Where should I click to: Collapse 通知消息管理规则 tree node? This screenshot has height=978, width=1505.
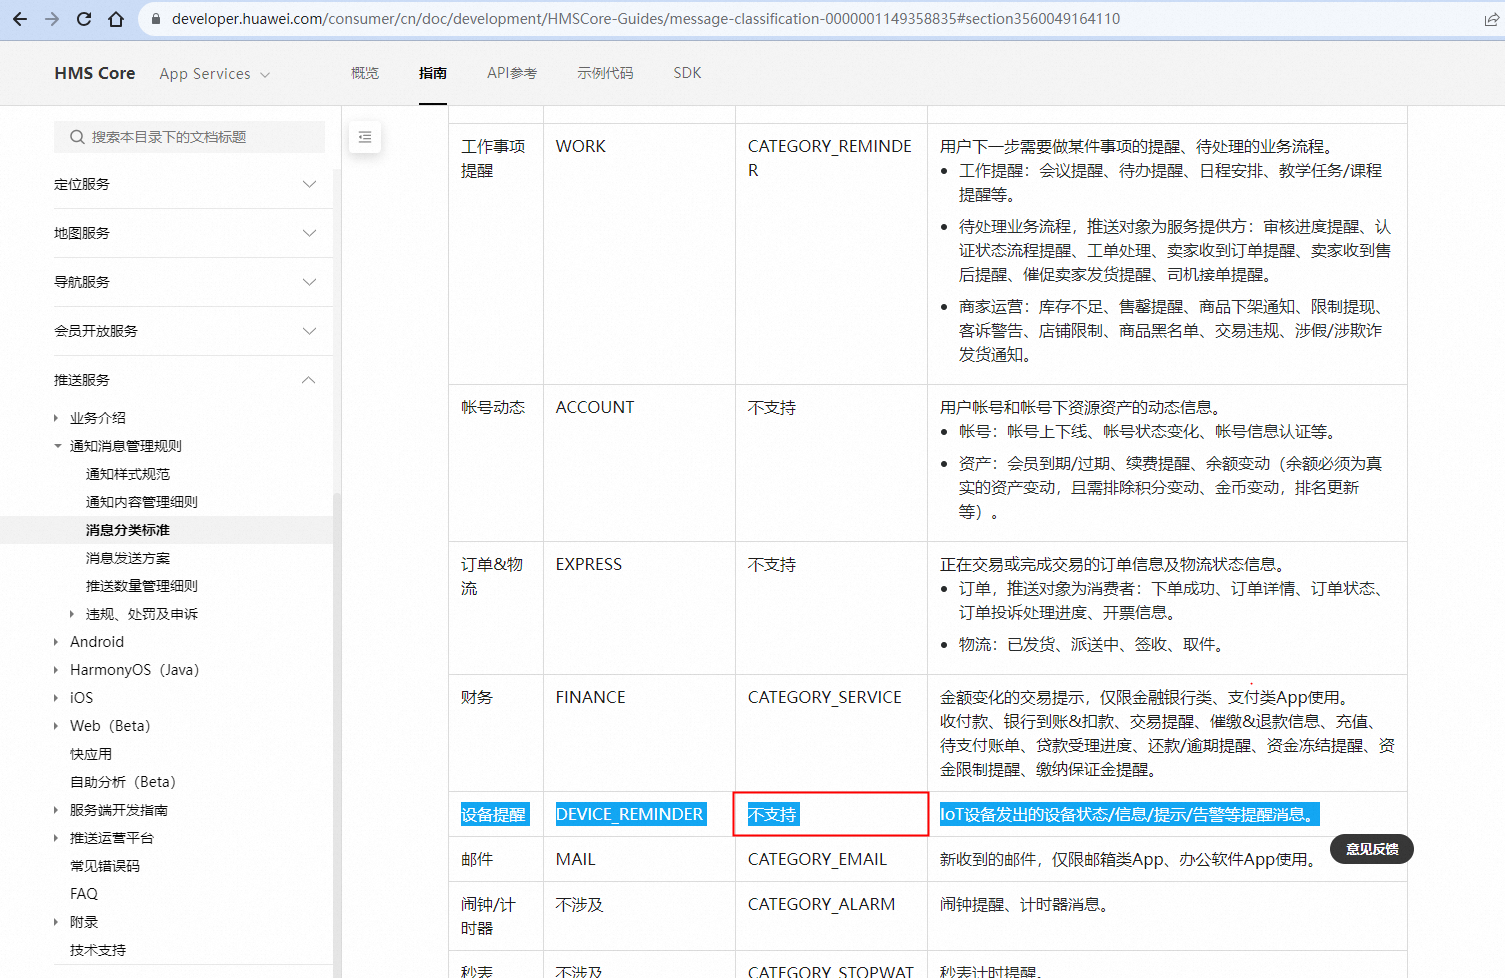(x=57, y=446)
